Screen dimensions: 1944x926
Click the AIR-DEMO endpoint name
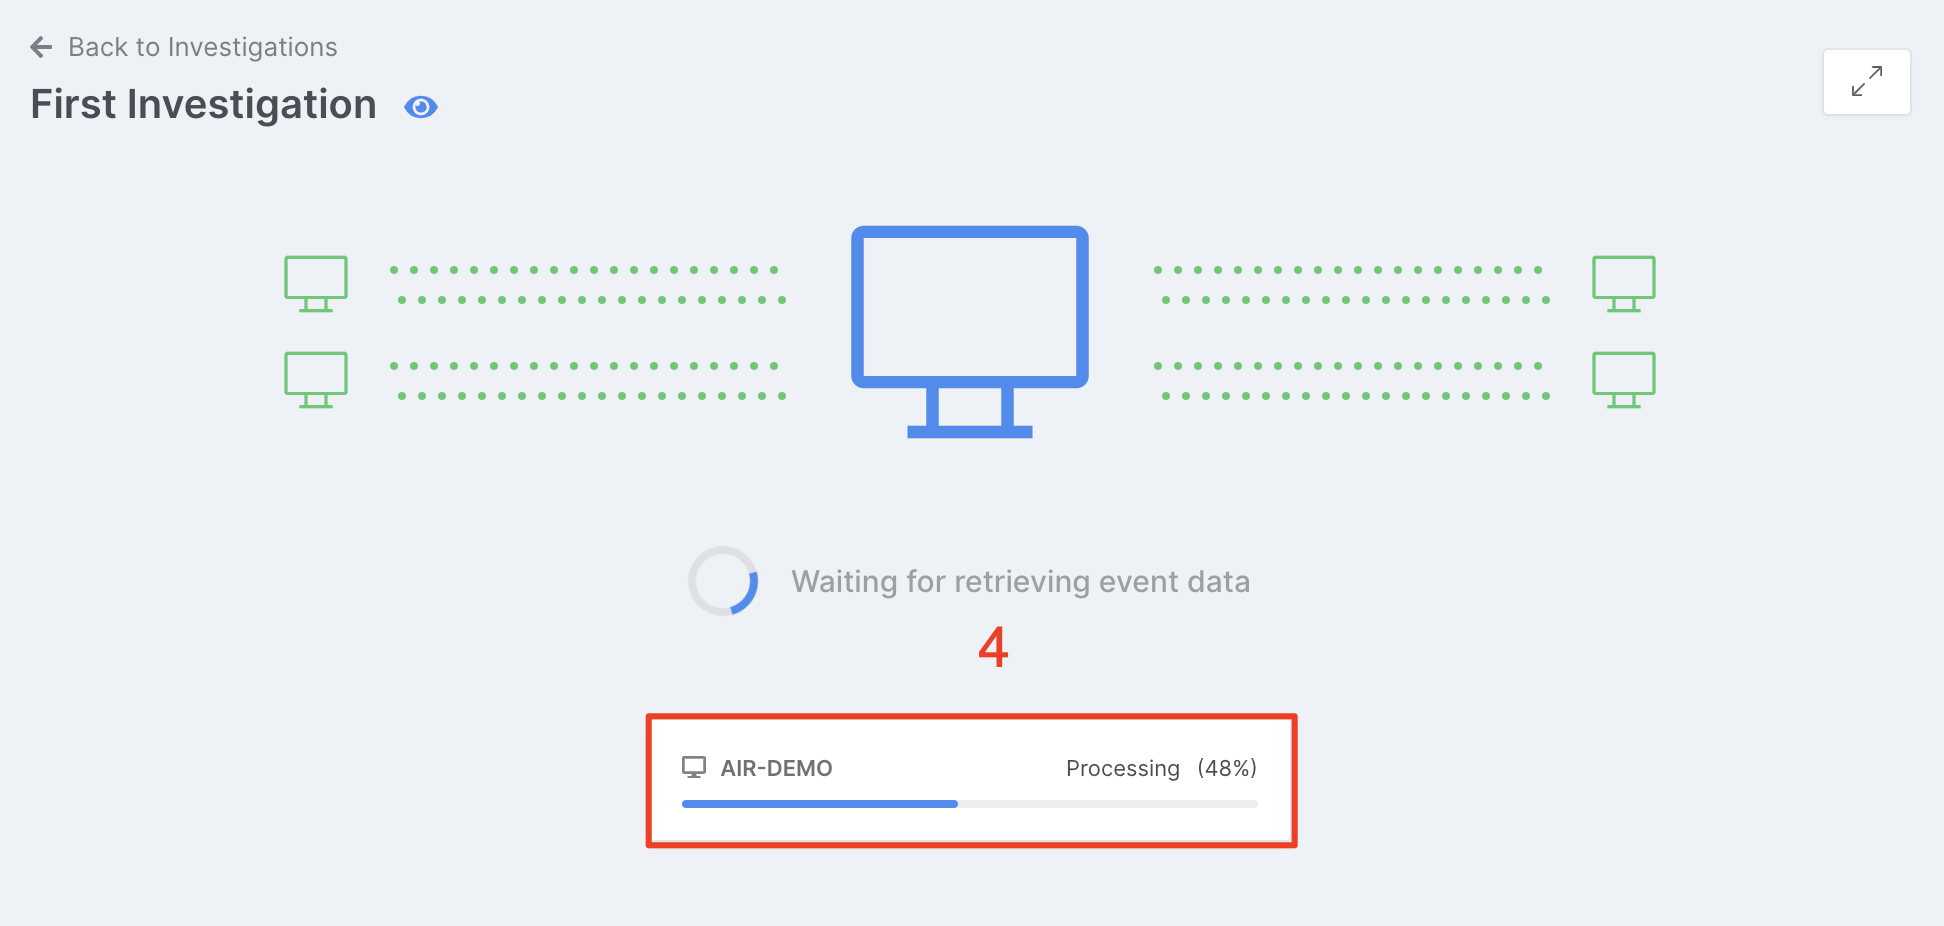point(776,768)
